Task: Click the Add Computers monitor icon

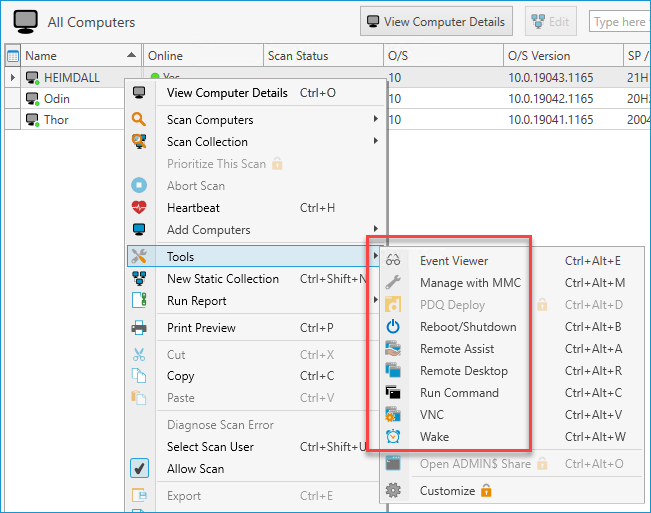Action: pyautogui.click(x=139, y=229)
